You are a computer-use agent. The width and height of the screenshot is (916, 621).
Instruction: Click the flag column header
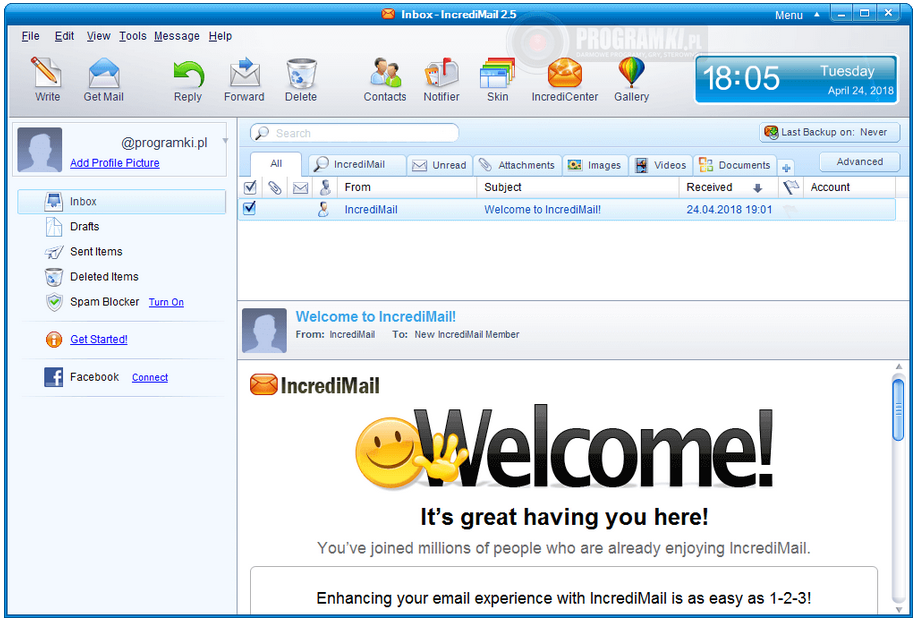(x=790, y=188)
